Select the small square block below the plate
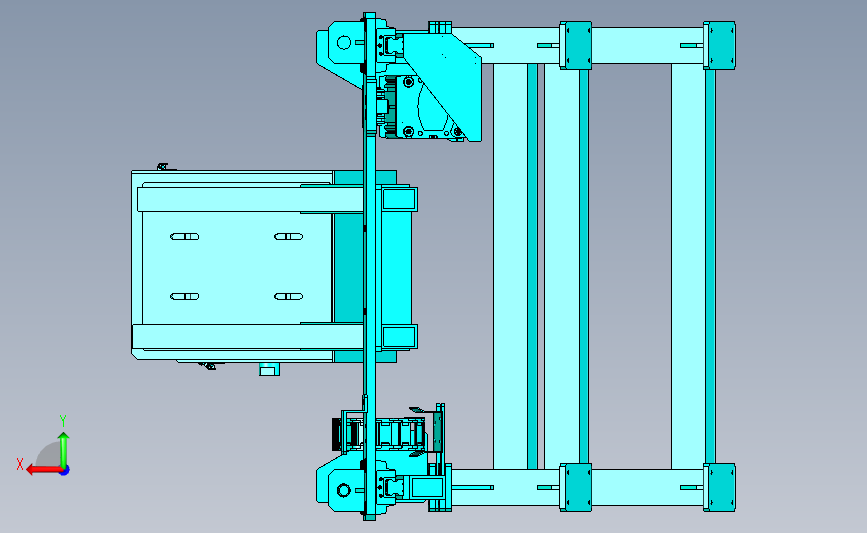Image resolution: width=867 pixels, height=533 pixels. point(270,369)
